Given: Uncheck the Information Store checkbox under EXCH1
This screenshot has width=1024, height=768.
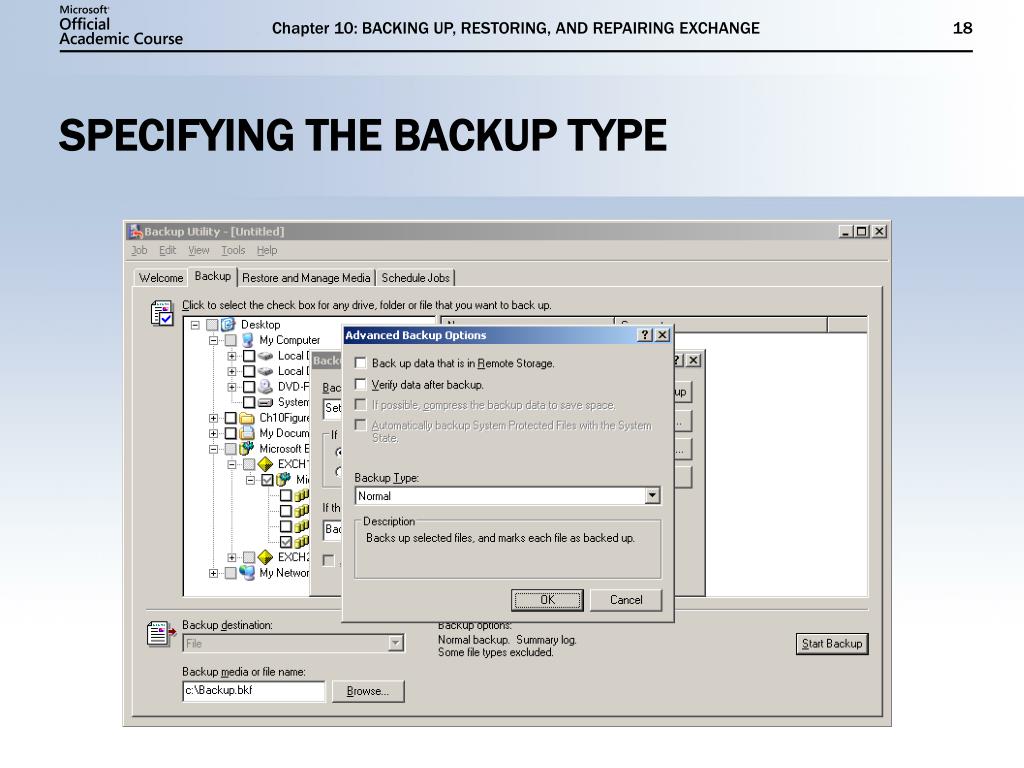Looking at the screenshot, I should tap(267, 480).
